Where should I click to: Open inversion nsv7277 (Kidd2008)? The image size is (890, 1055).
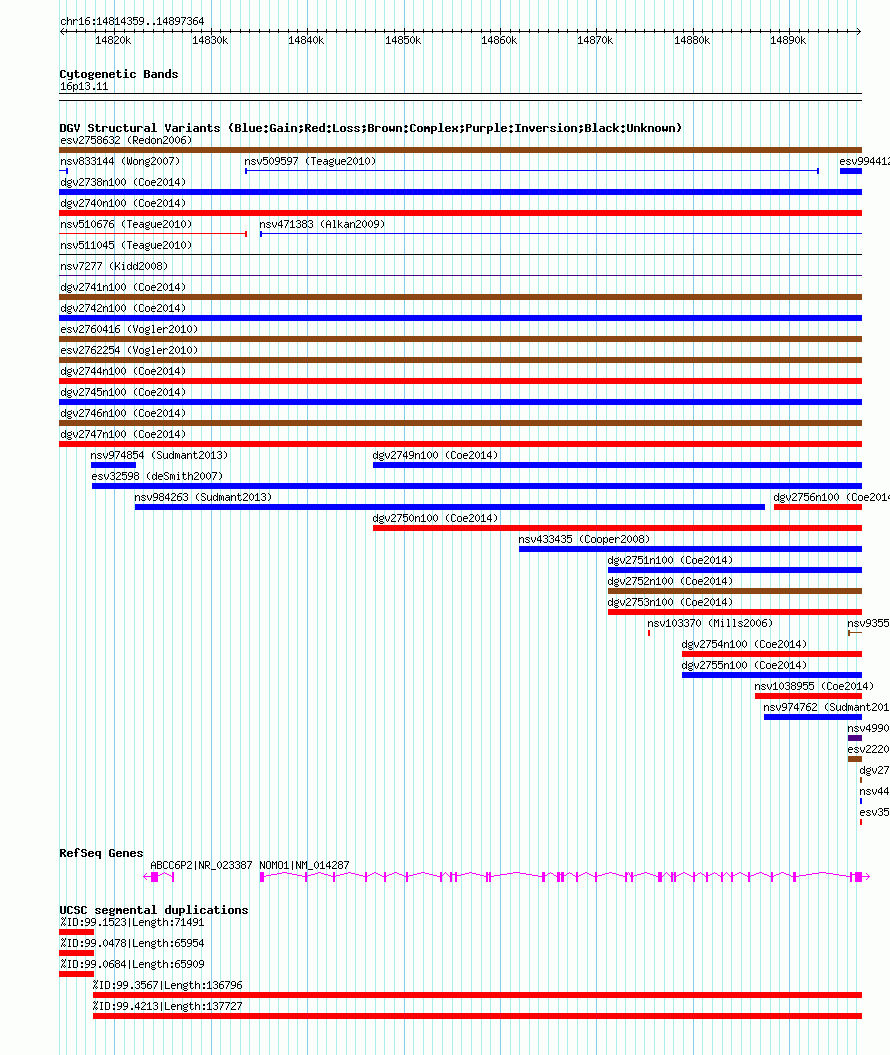(x=114, y=266)
